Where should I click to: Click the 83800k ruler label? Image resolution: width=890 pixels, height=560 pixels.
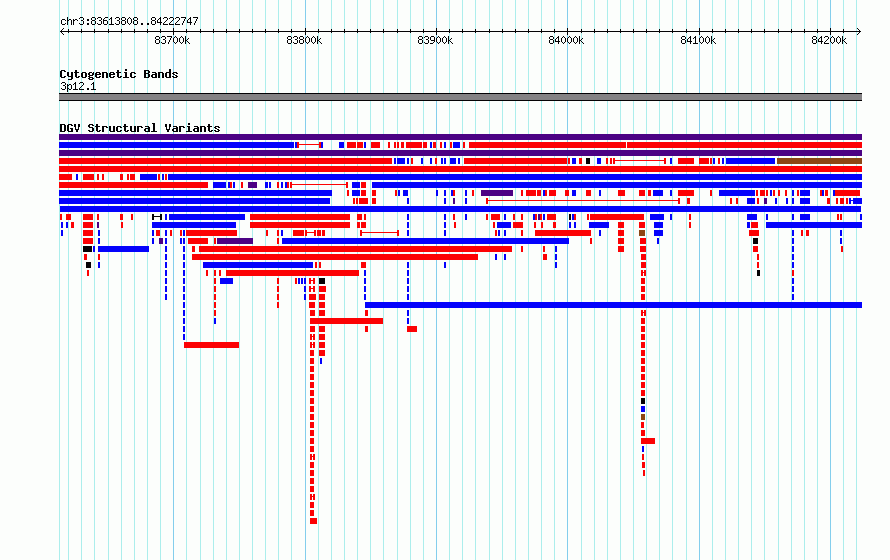pos(304,40)
